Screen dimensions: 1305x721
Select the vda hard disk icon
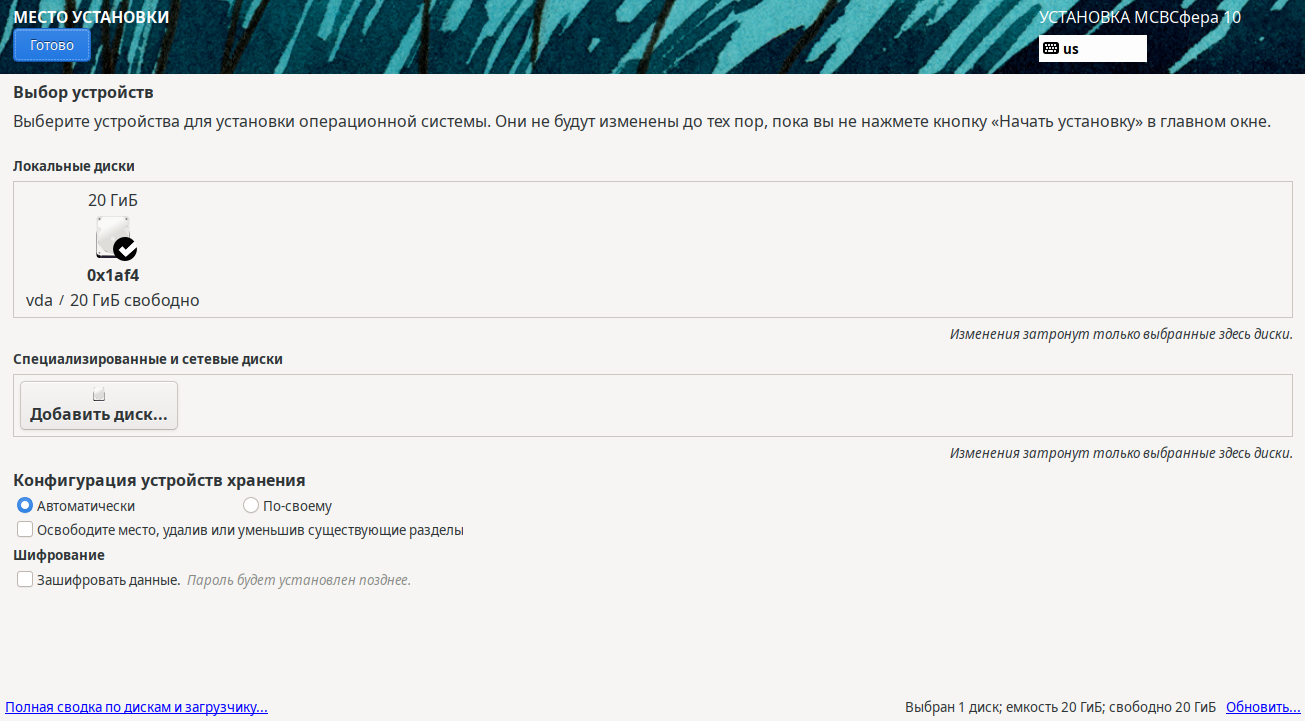(x=112, y=236)
